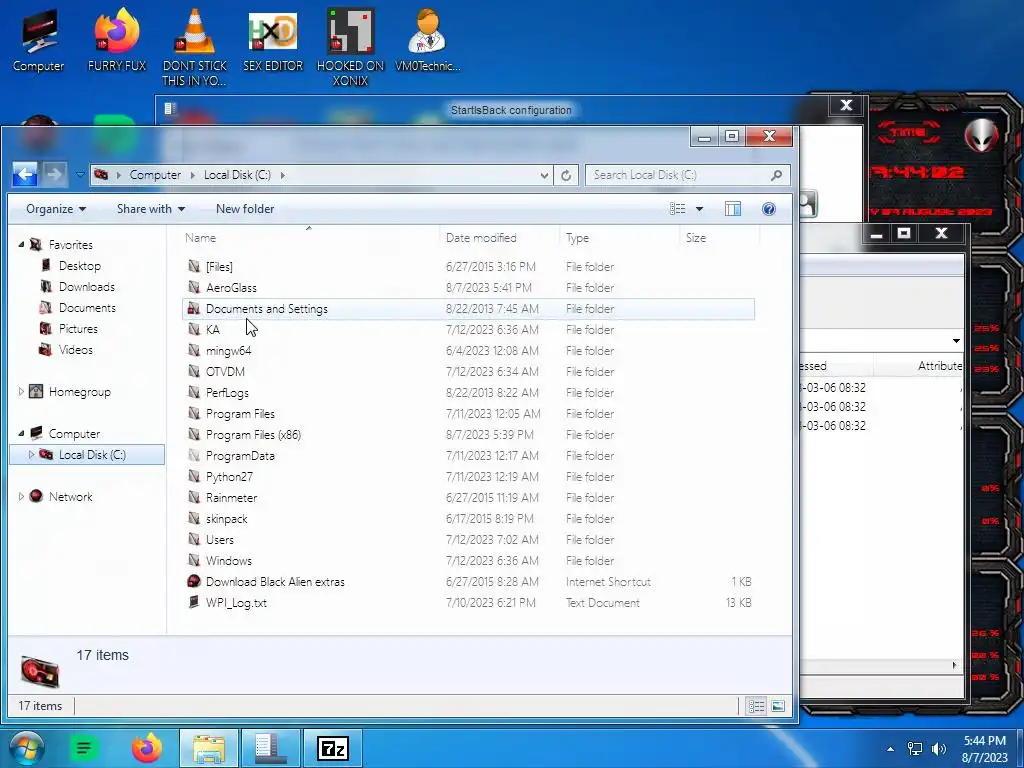The image size is (1024, 768).
Task: Click Local Disk (C:) breadcrumb segment
Action: click(x=237, y=175)
